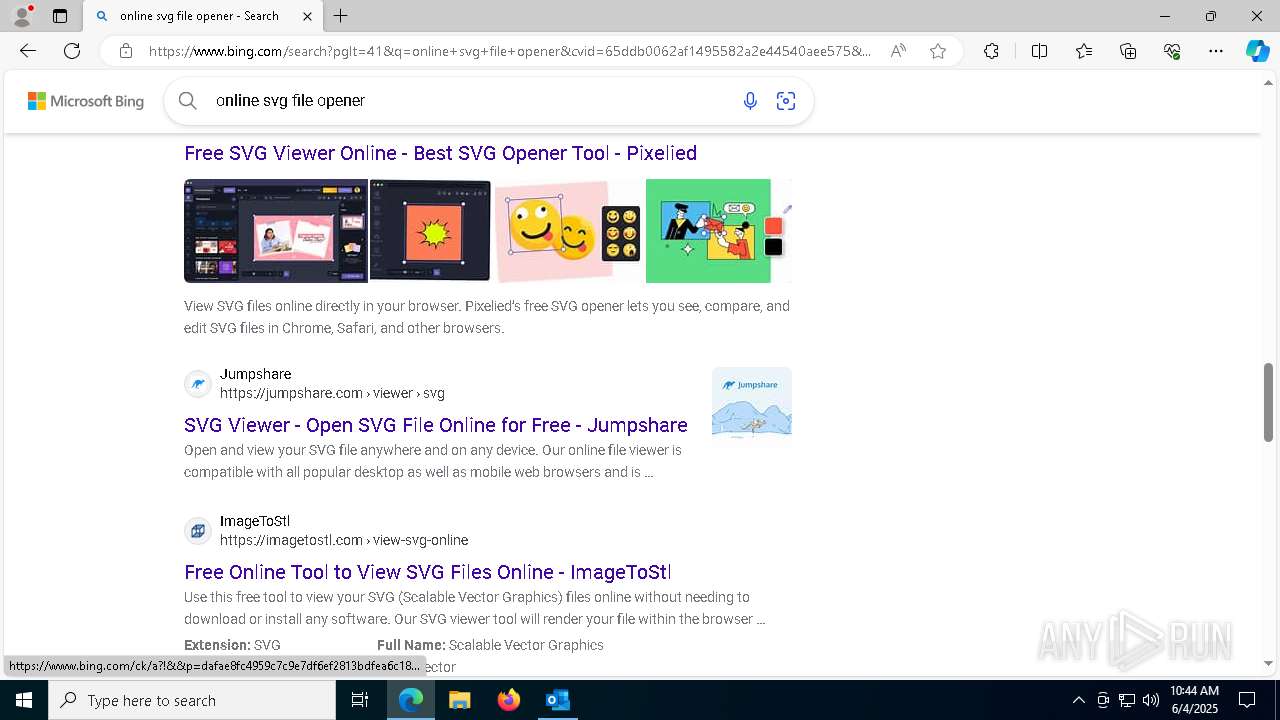This screenshot has height=720, width=1280.
Task: Open a new tab plus button
Action: tap(341, 16)
